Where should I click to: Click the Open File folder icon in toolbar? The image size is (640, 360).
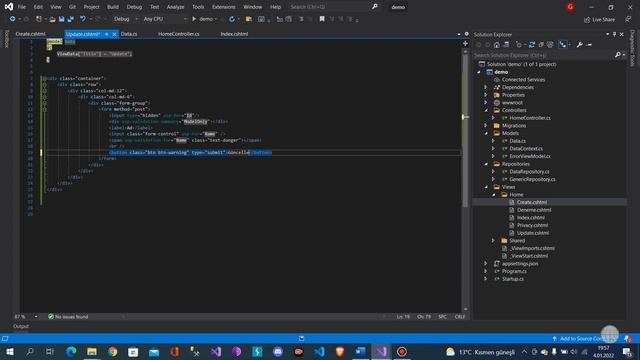pos(52,19)
